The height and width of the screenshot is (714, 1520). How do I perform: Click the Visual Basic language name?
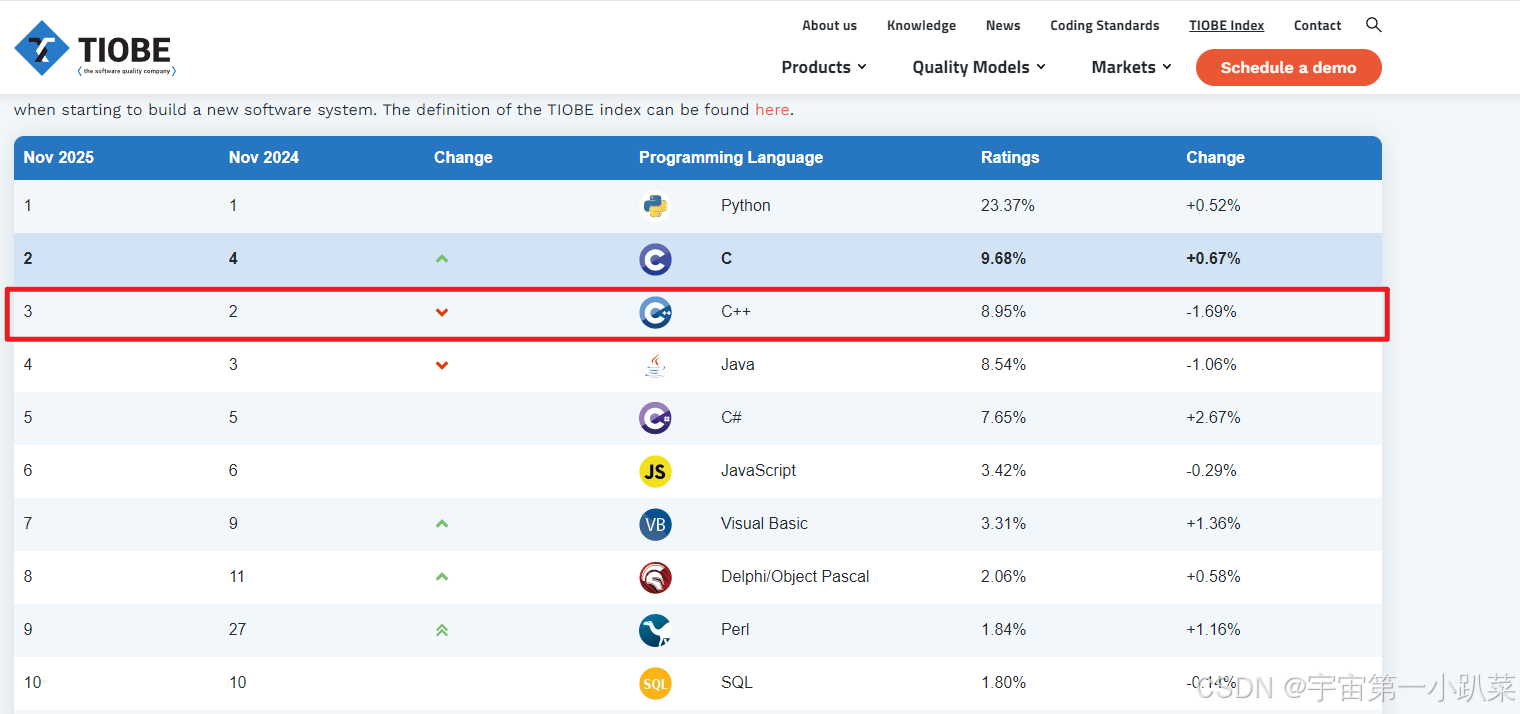coord(764,524)
